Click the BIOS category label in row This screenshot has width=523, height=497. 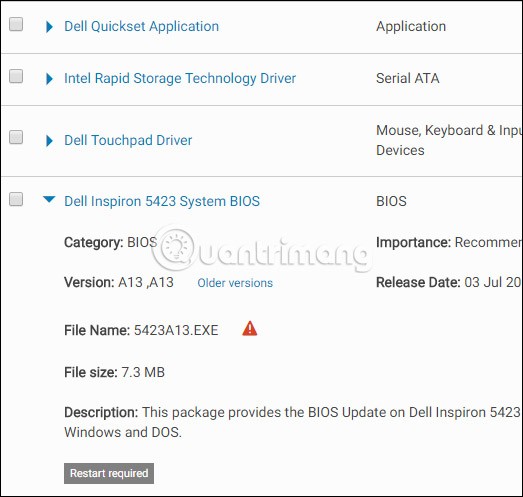click(x=391, y=201)
